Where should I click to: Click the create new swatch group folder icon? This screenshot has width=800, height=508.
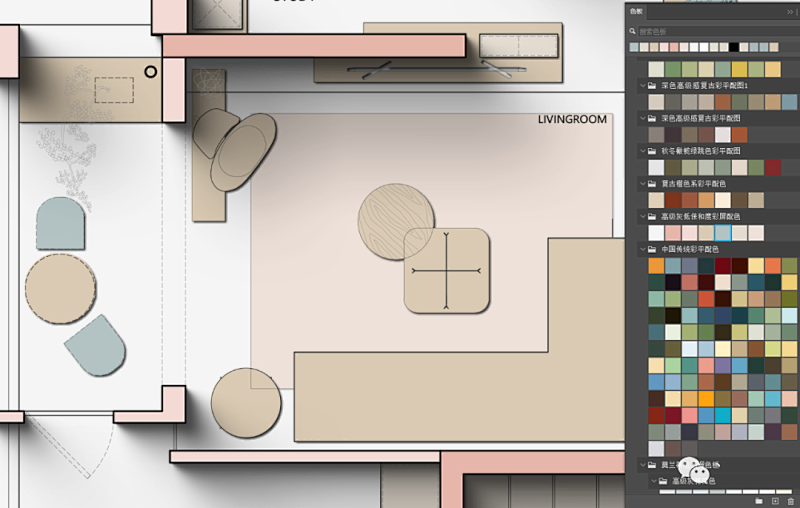[x=759, y=500]
